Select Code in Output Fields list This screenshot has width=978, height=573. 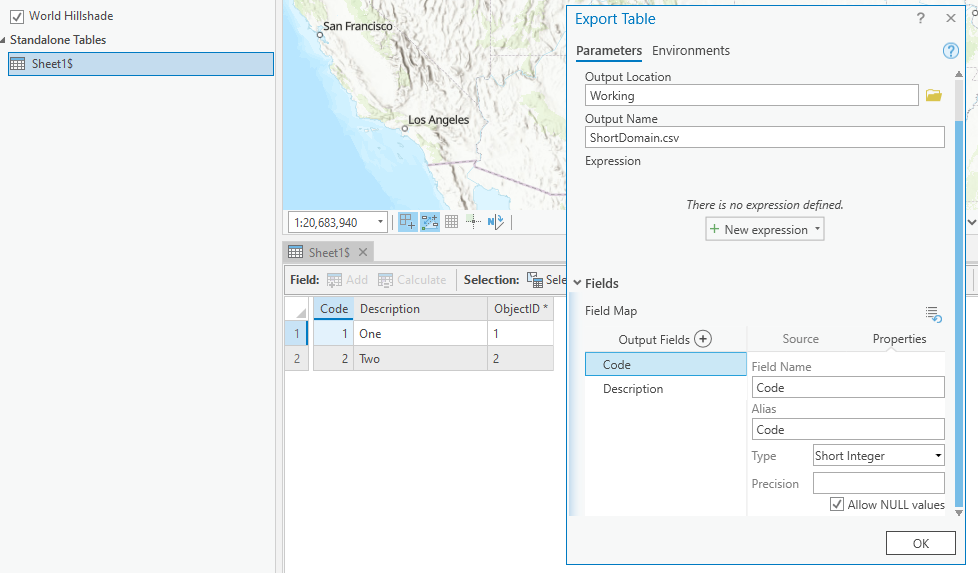tap(666, 364)
